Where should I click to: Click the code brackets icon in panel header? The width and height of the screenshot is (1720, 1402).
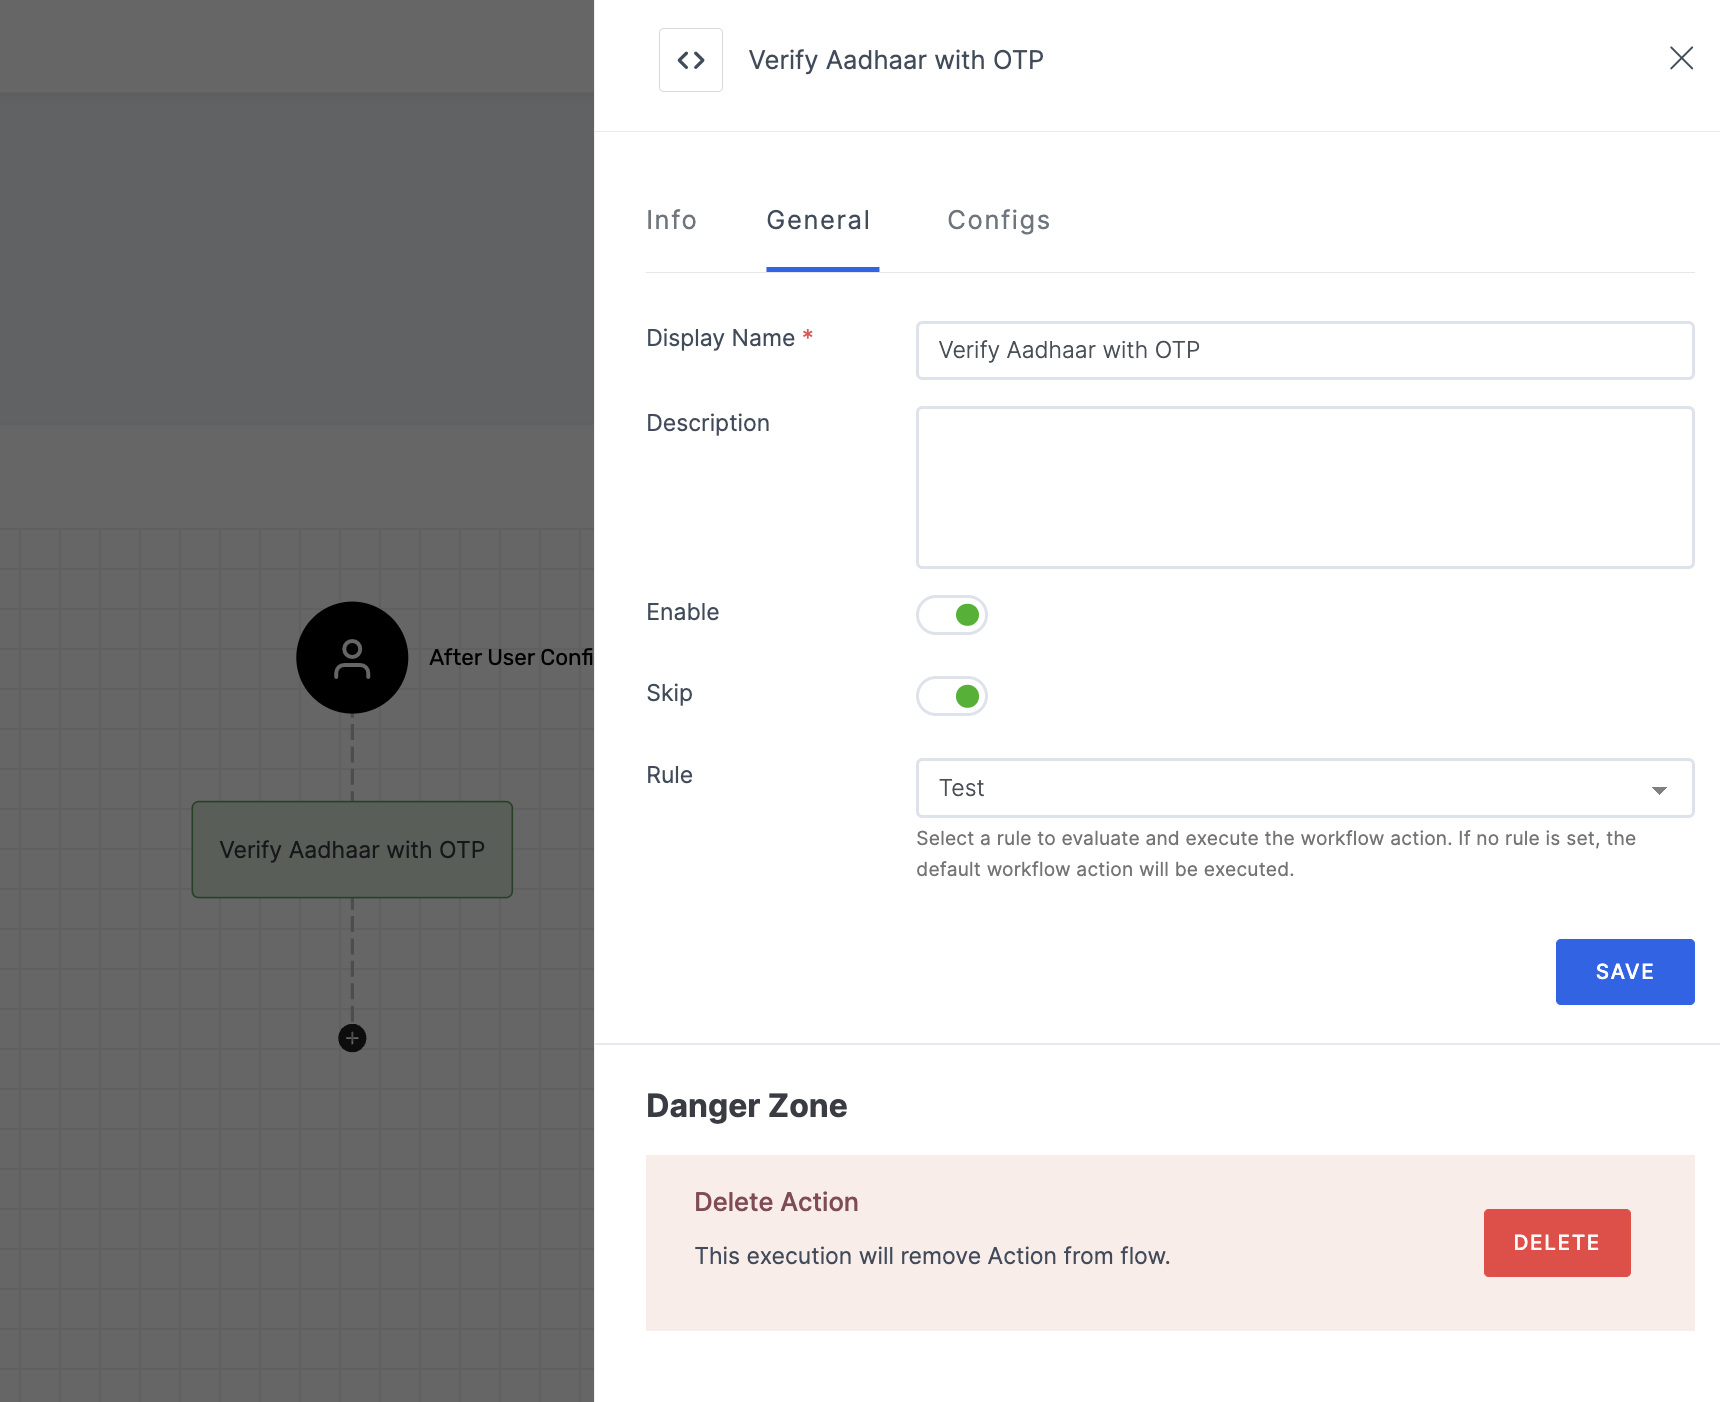(x=691, y=60)
